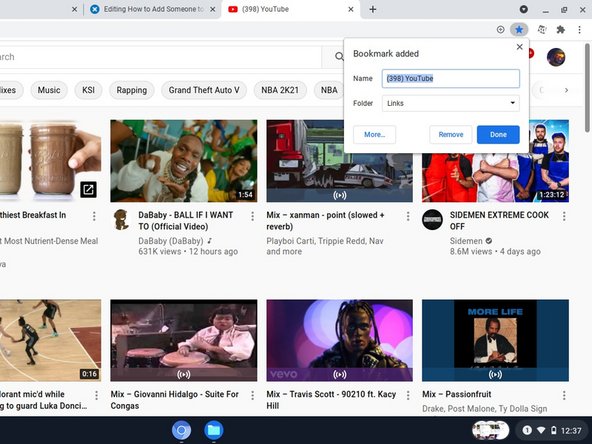The height and width of the screenshot is (444, 592).
Task: Open options menu for DaBaby video
Action: [252, 216]
